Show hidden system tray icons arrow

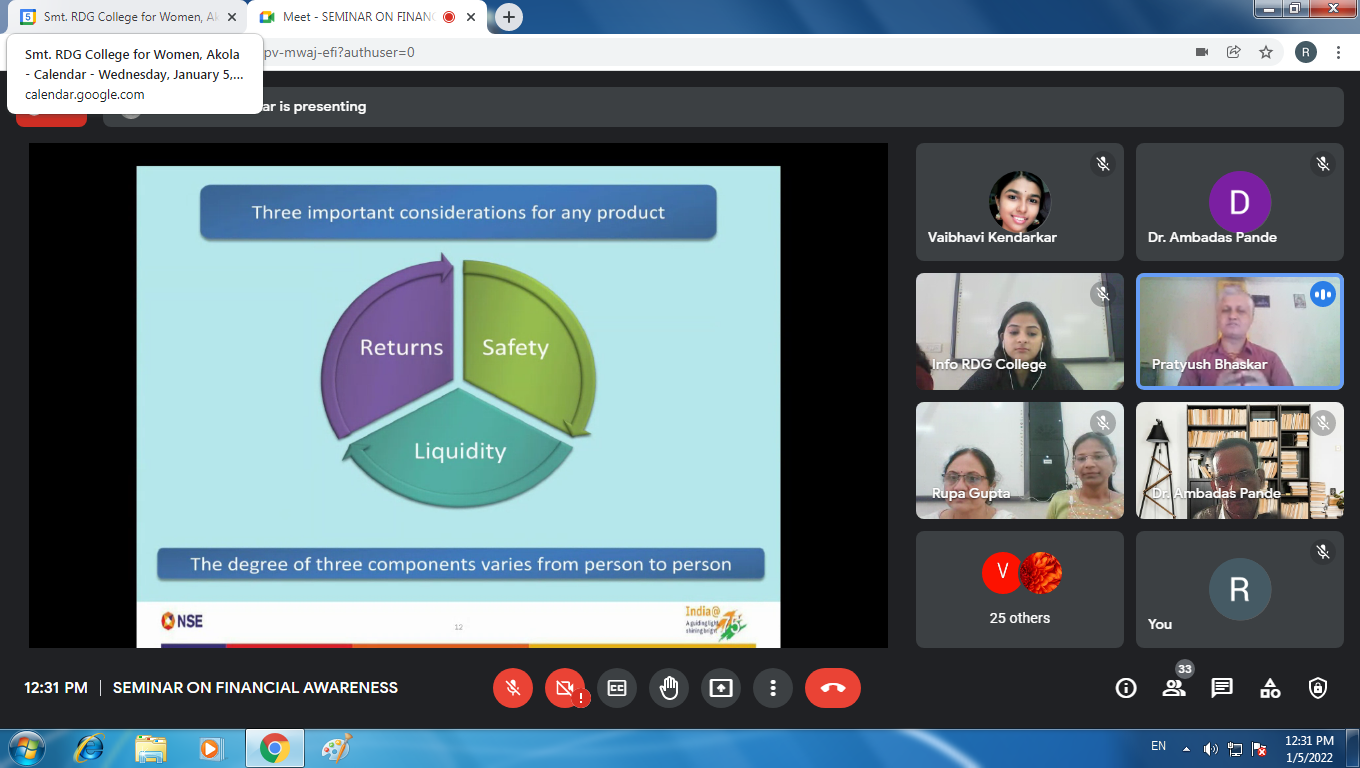click(1186, 748)
